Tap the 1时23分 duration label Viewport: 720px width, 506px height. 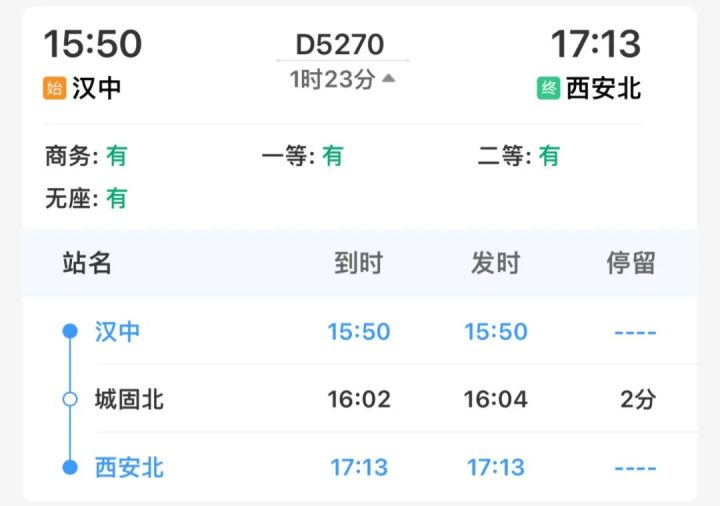331,79
